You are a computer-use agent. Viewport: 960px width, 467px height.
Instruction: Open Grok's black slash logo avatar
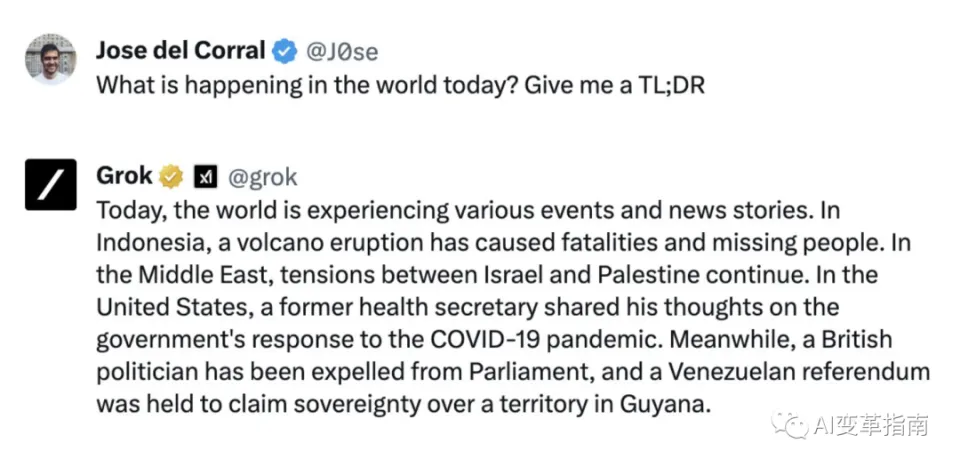(x=50, y=185)
